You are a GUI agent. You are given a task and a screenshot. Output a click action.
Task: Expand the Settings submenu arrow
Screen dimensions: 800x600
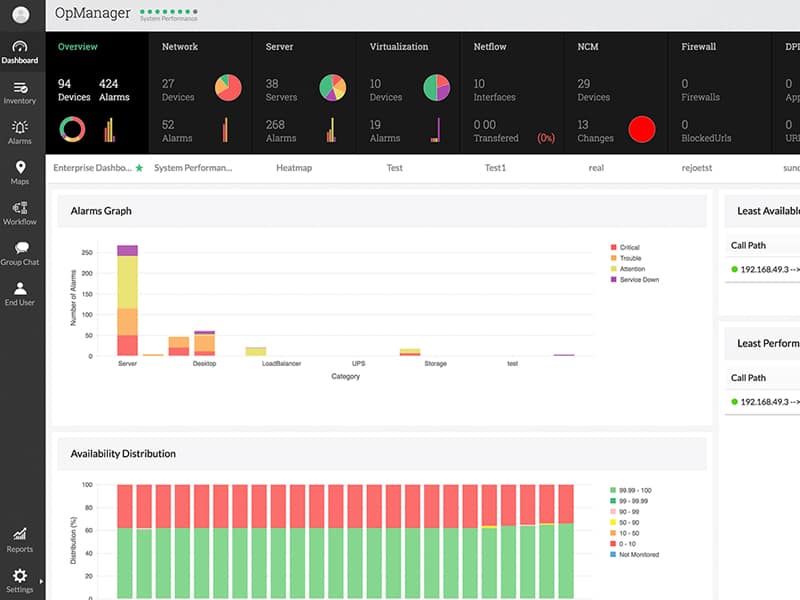tap(41, 580)
